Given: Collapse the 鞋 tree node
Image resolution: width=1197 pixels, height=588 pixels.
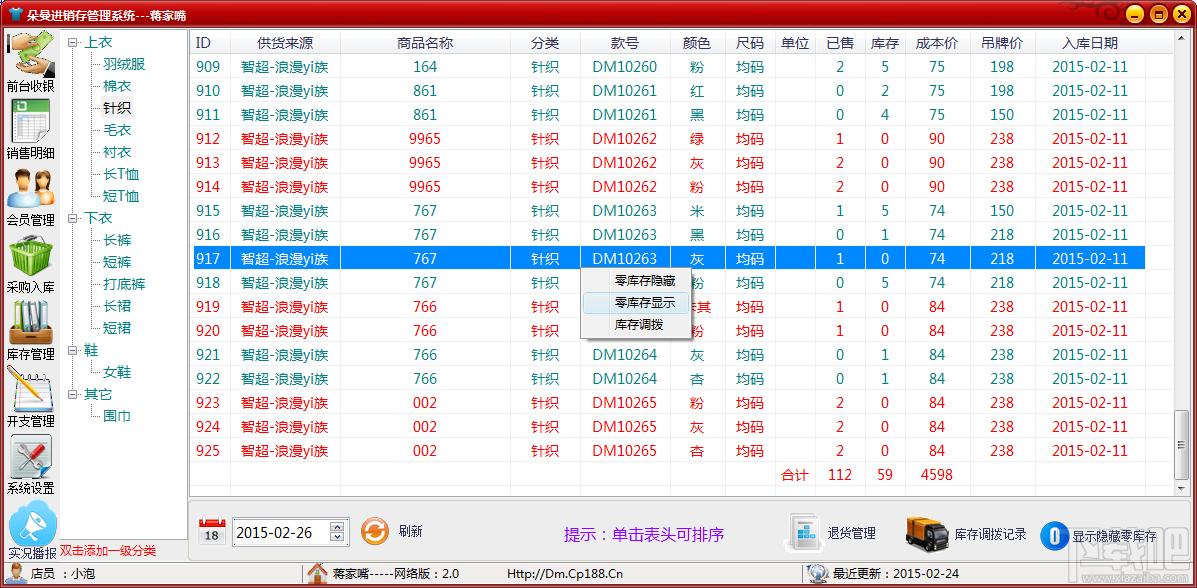Looking at the screenshot, I should point(73,350).
